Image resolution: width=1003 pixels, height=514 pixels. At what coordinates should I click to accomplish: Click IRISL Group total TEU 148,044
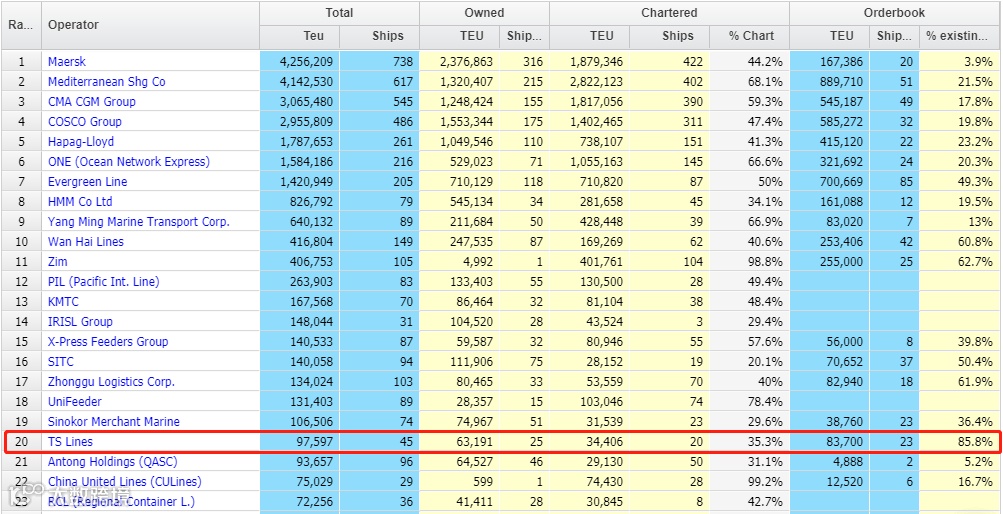point(299,322)
